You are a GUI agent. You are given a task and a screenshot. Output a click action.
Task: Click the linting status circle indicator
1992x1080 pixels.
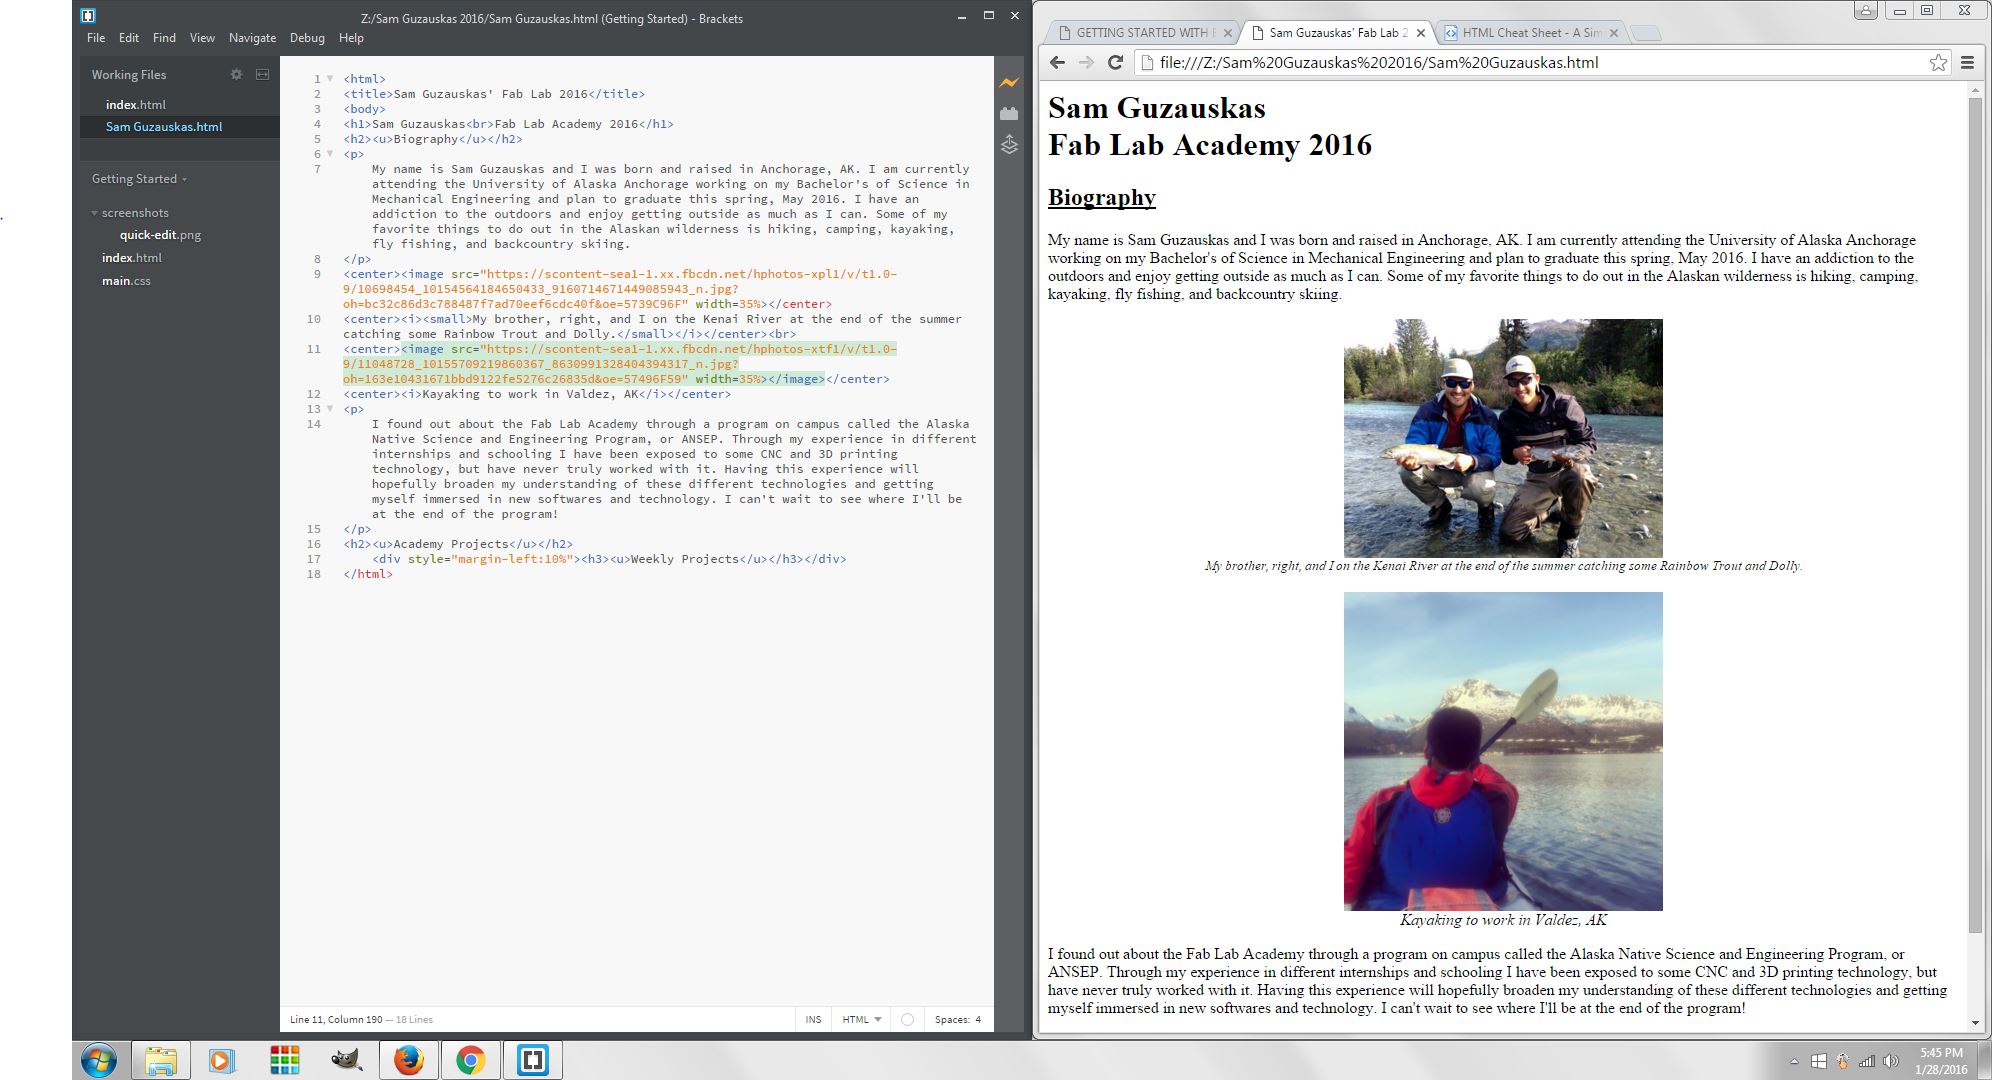point(907,1019)
